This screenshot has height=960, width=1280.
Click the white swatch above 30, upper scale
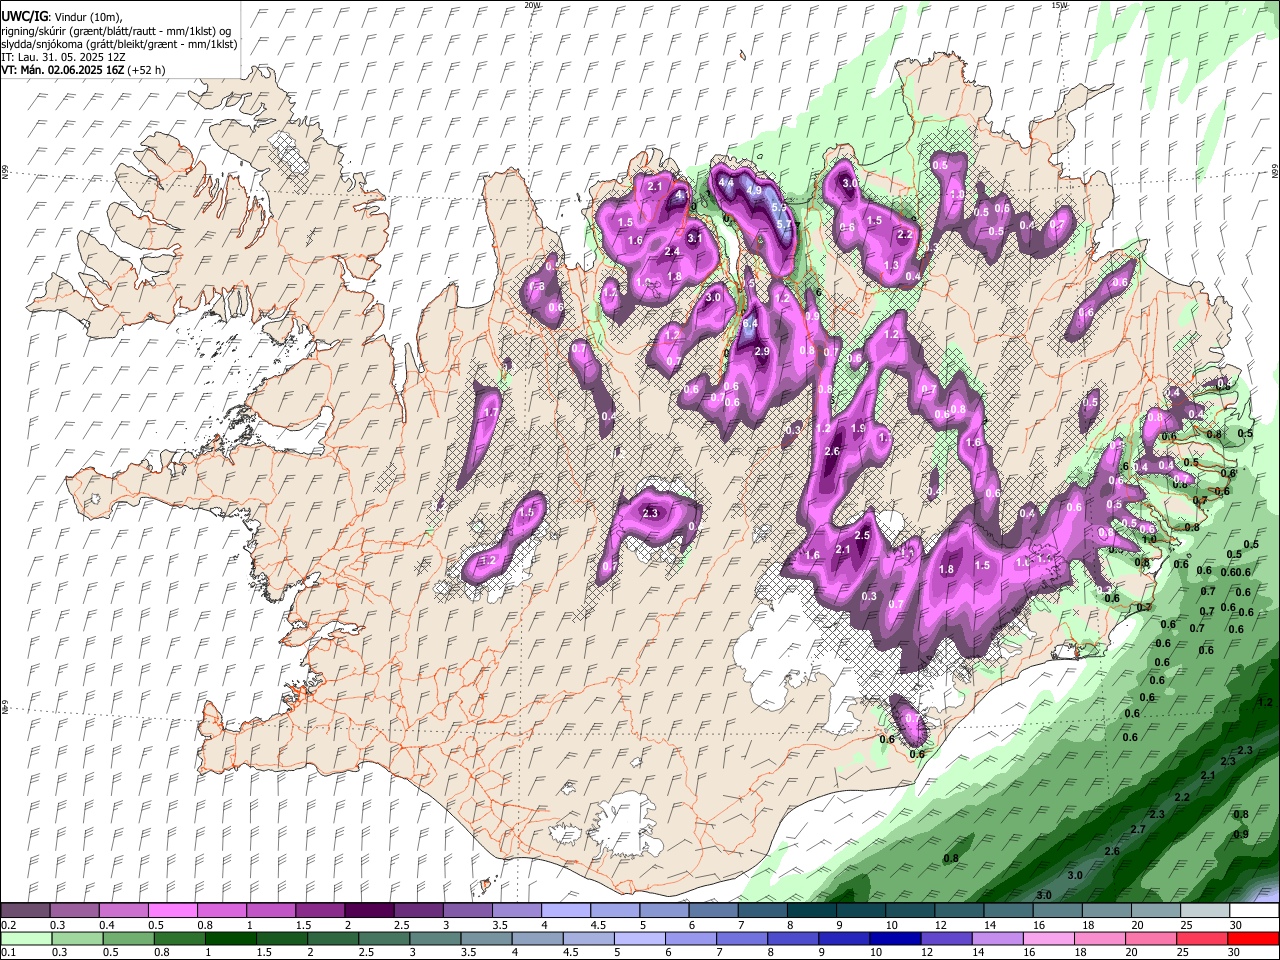click(1254, 910)
